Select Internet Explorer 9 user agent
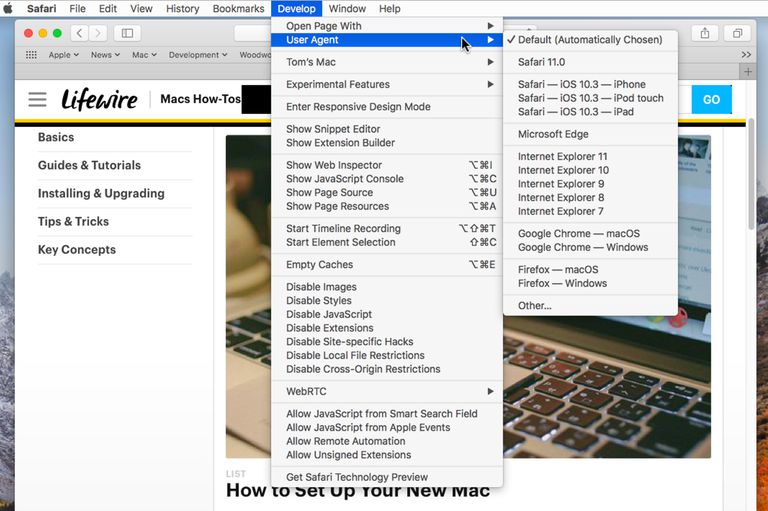 590,184
